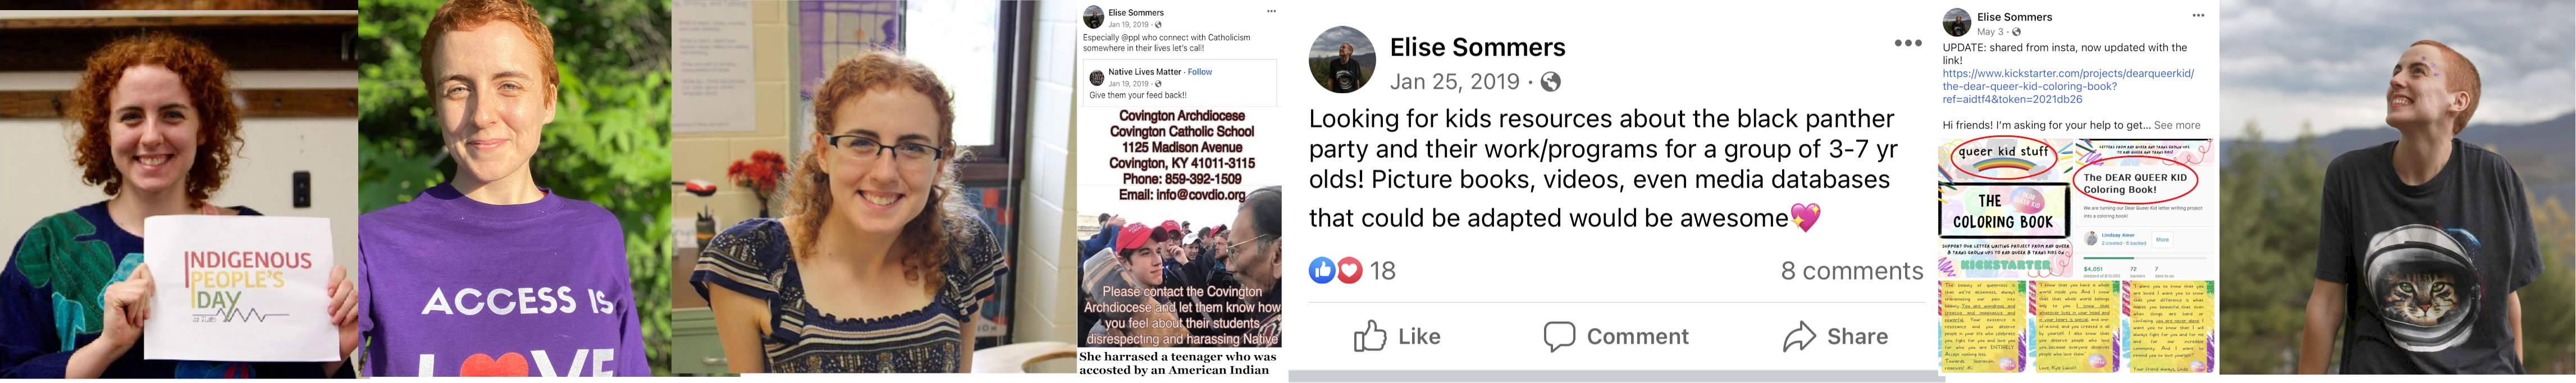Expand the post text with See more
Image resolution: width=2576 pixels, height=383 pixels.
pyautogui.click(x=2177, y=126)
